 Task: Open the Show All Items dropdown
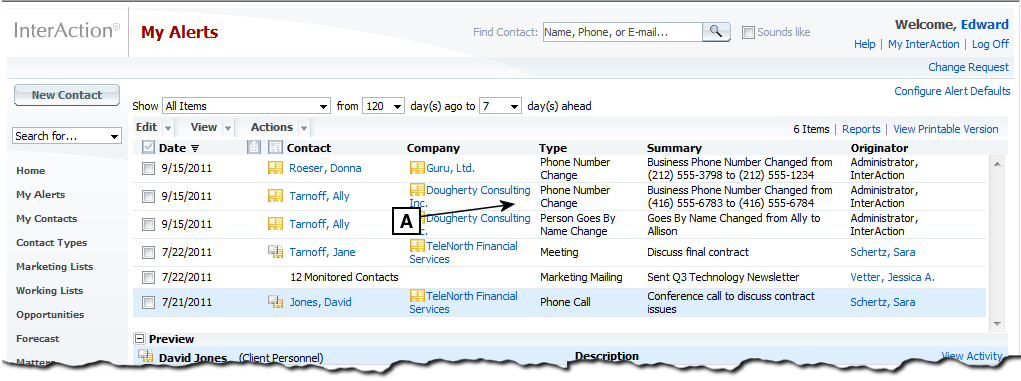tap(246, 106)
